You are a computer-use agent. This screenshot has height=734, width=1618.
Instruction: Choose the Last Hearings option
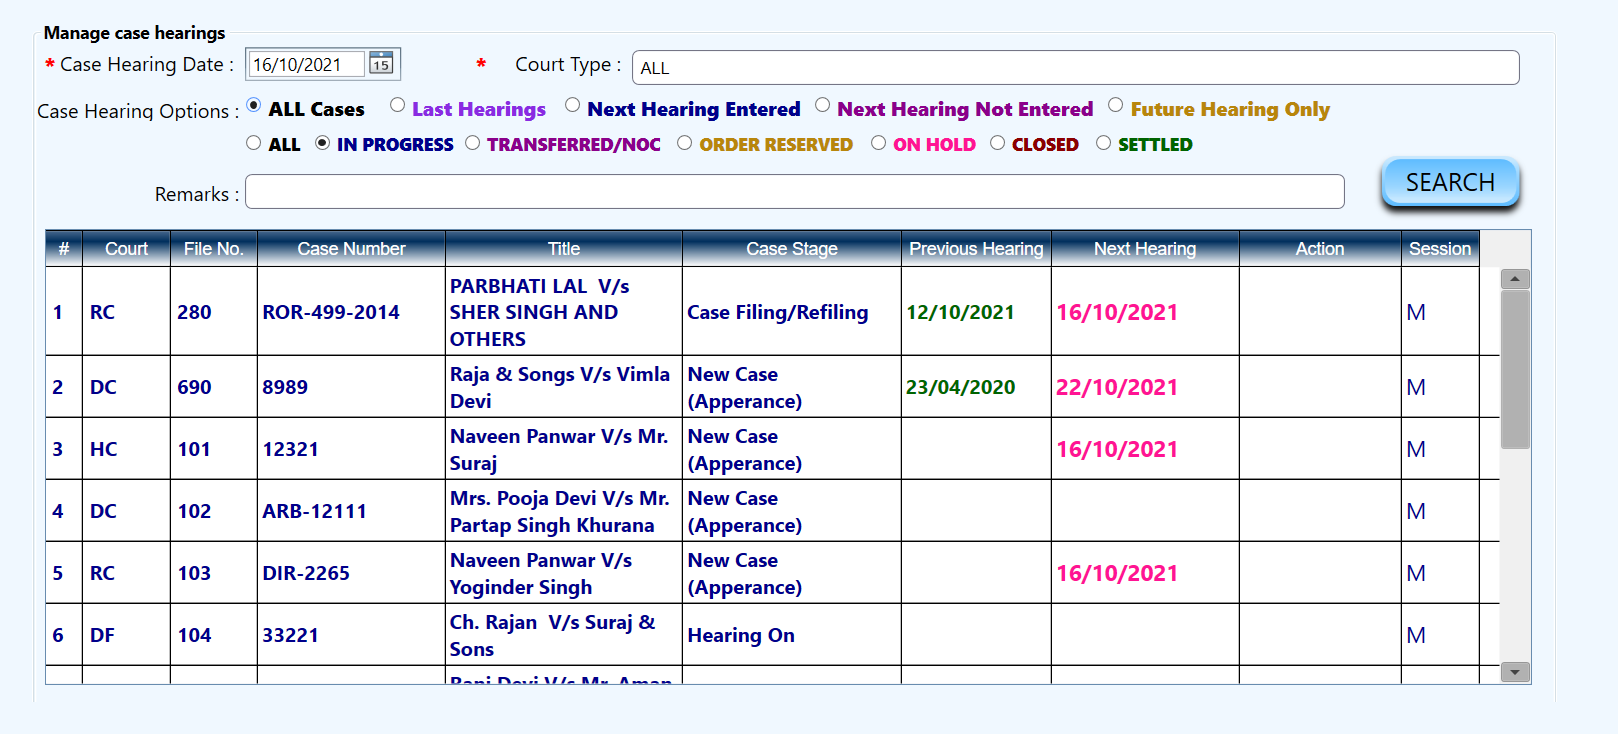(398, 106)
